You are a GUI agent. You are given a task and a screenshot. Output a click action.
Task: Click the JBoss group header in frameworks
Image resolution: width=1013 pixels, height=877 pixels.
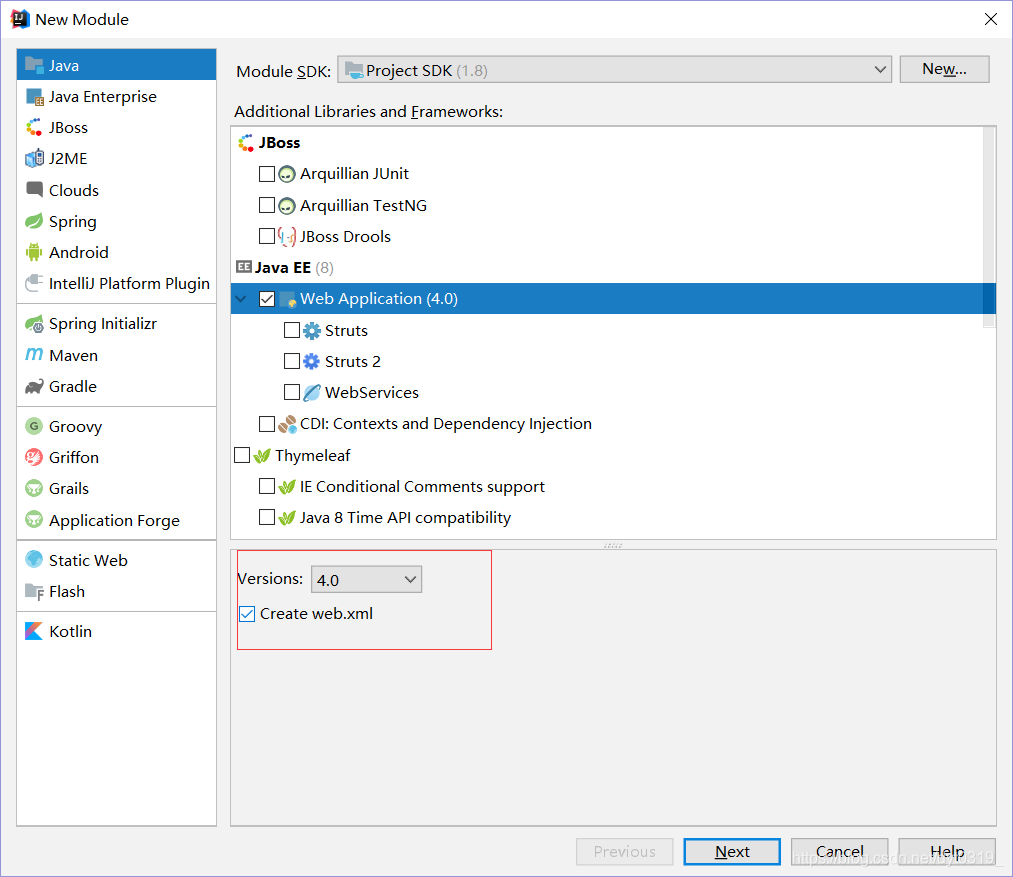269,143
